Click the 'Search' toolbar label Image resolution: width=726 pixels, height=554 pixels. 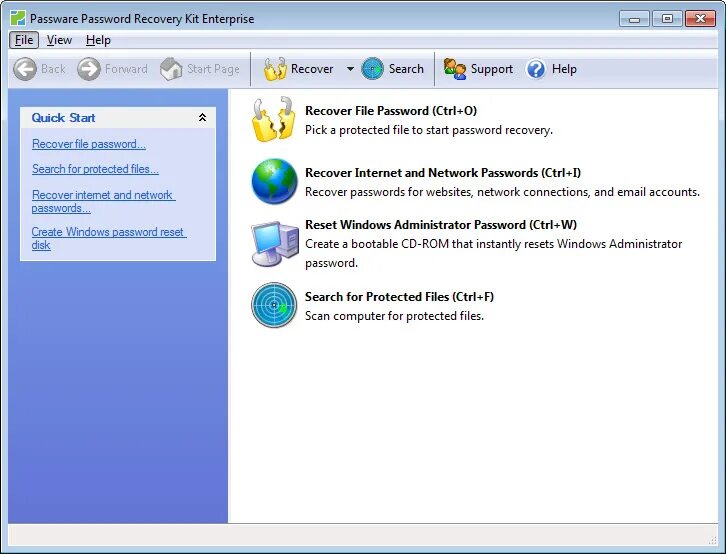click(x=406, y=69)
